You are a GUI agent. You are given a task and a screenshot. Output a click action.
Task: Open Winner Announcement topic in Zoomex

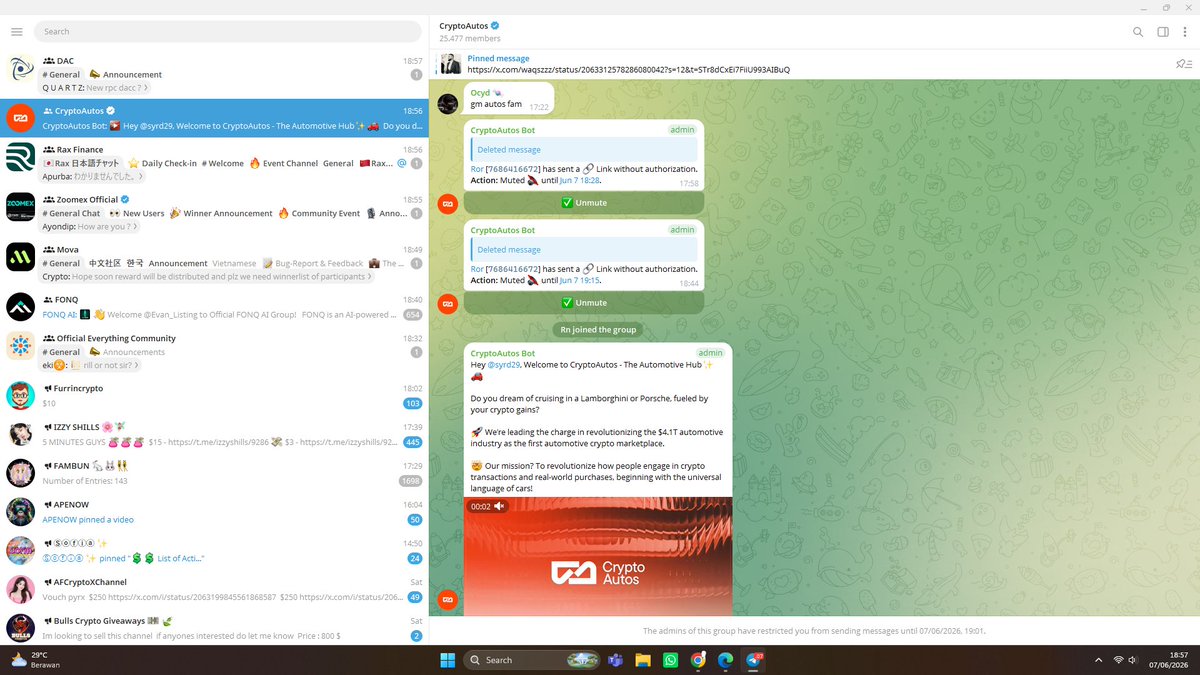[220, 213]
